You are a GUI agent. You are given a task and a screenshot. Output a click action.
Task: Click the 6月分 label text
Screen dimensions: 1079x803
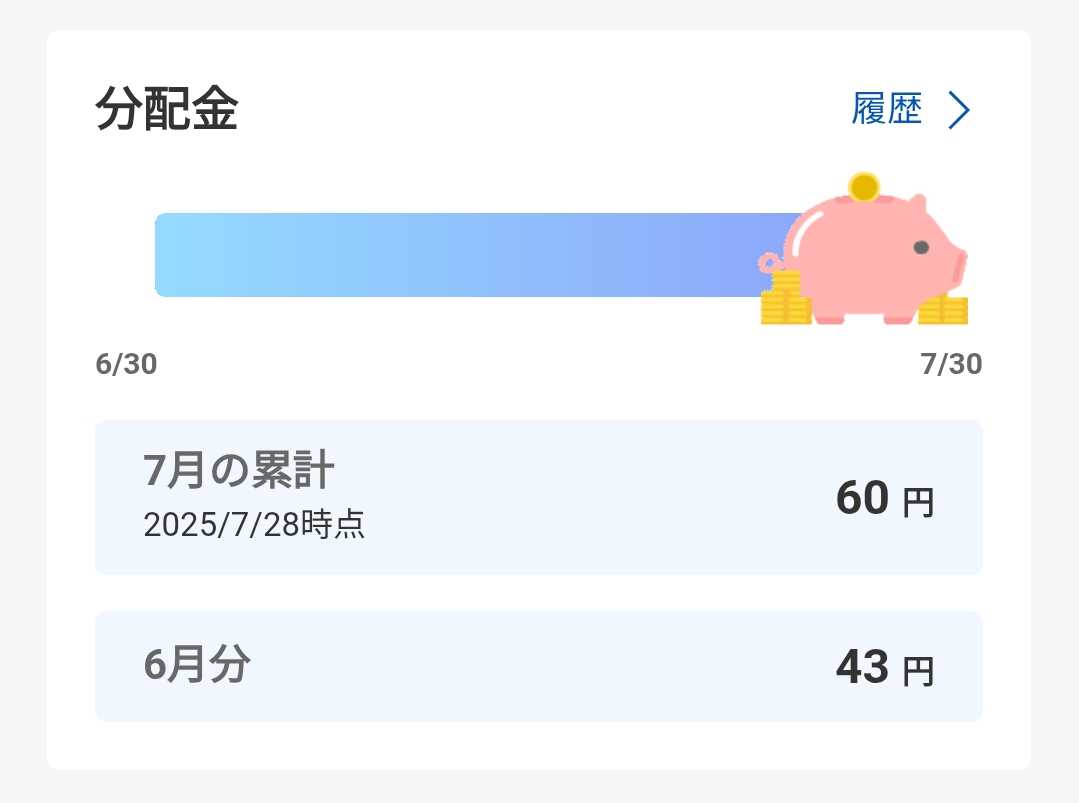pyautogui.click(x=197, y=665)
